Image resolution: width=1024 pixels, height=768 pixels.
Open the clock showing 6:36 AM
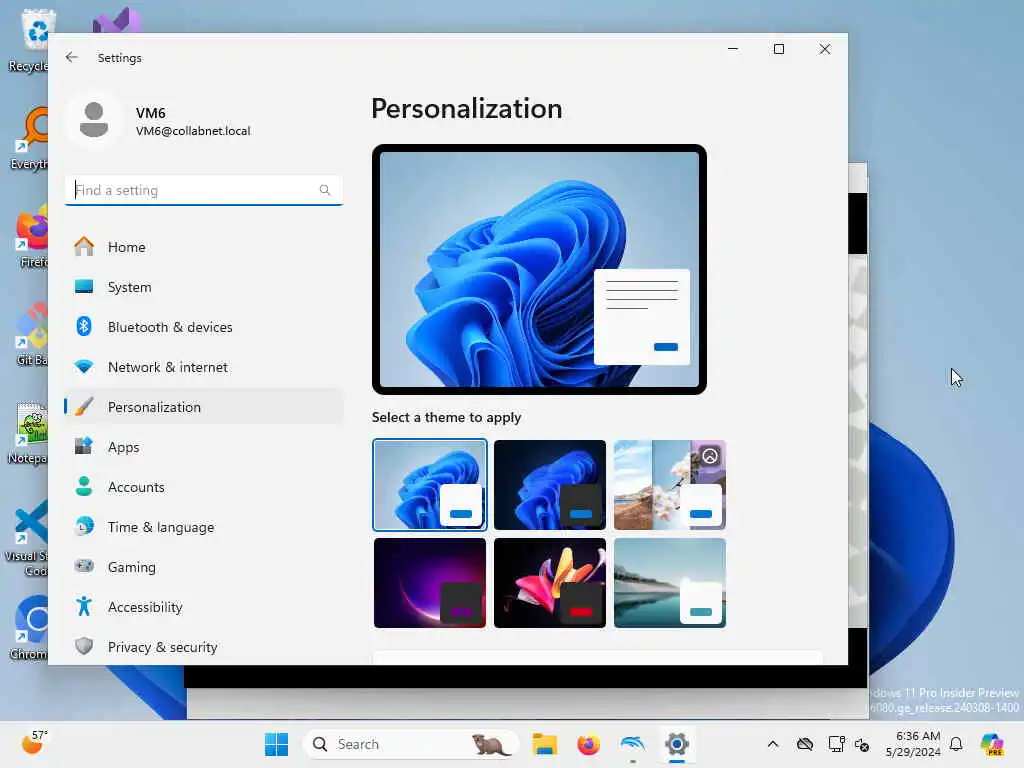tap(913, 744)
